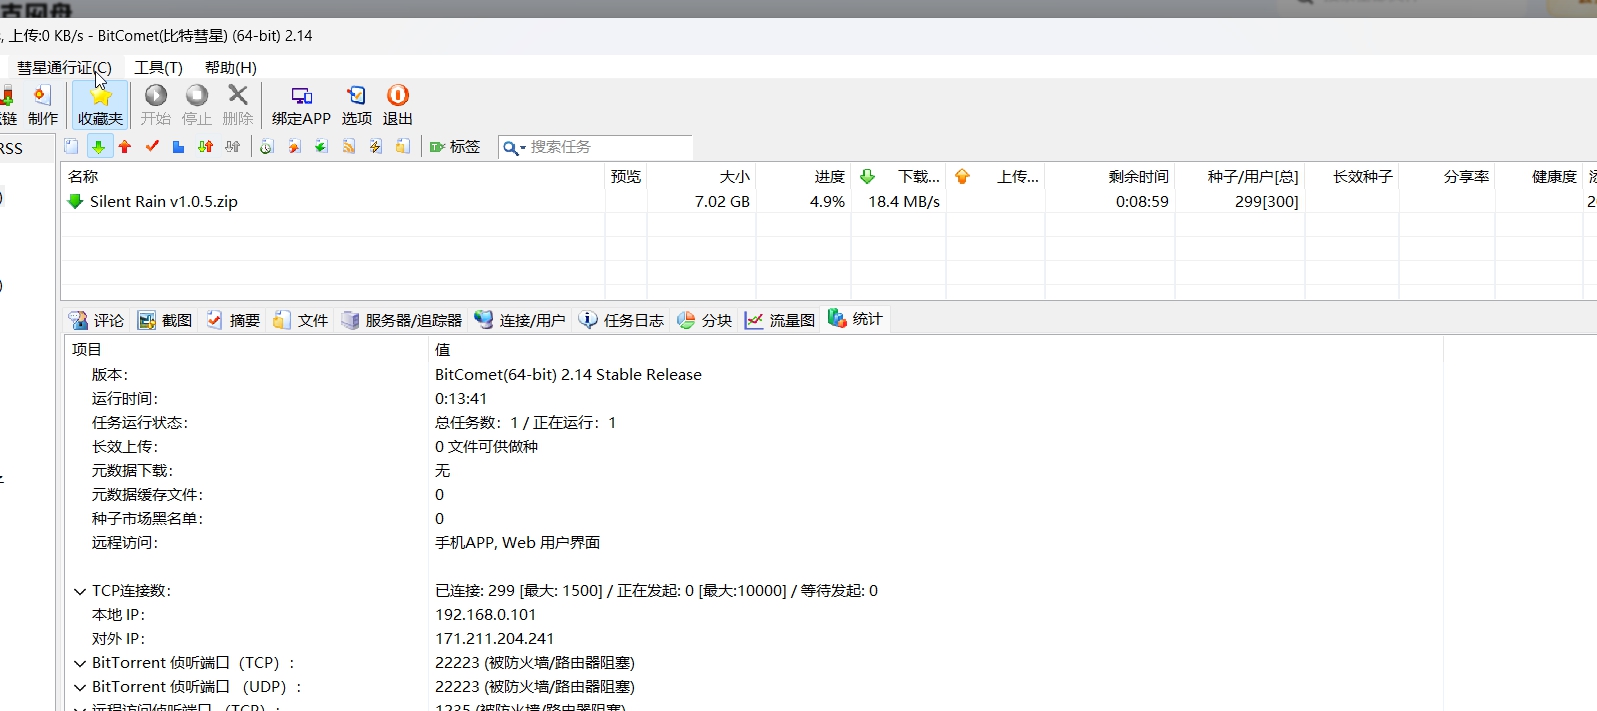Sort by the 剩余时间 column header
The width and height of the screenshot is (1597, 711).
(x=1110, y=176)
